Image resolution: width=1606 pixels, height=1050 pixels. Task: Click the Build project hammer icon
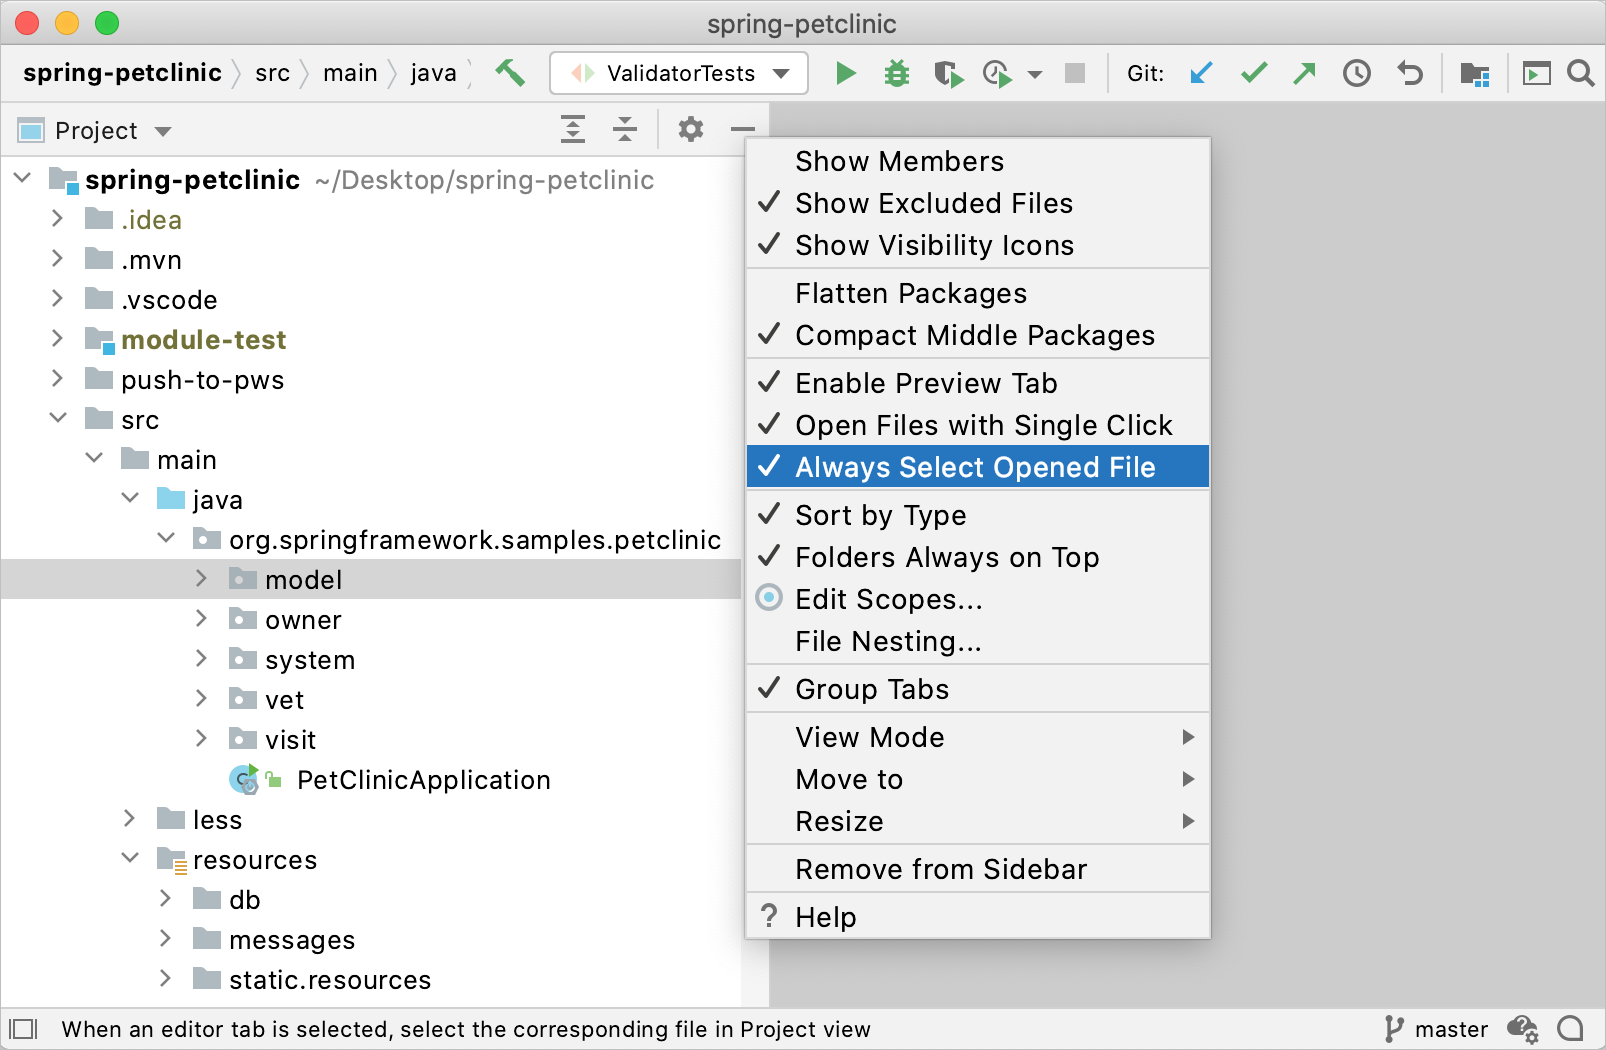tap(510, 73)
